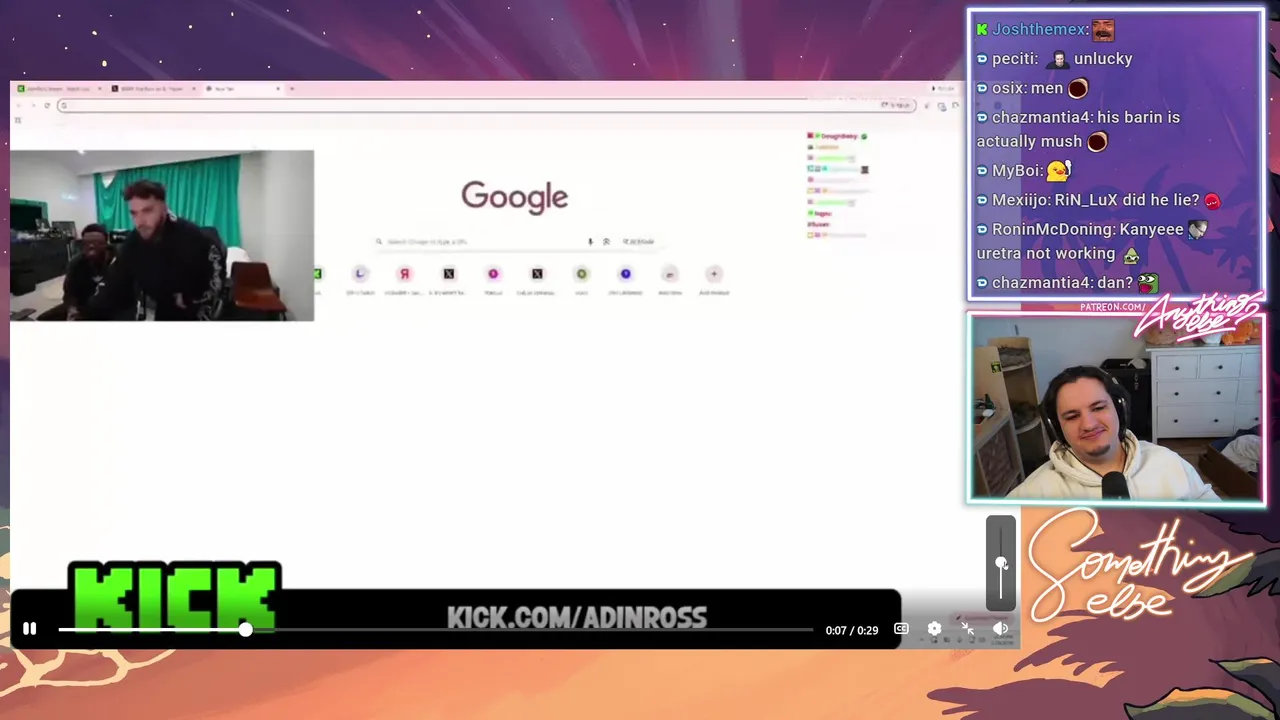The image size is (1280, 720).
Task: Click the DoughBaby name in the in-video chat
Action: pyautogui.click(x=838, y=136)
